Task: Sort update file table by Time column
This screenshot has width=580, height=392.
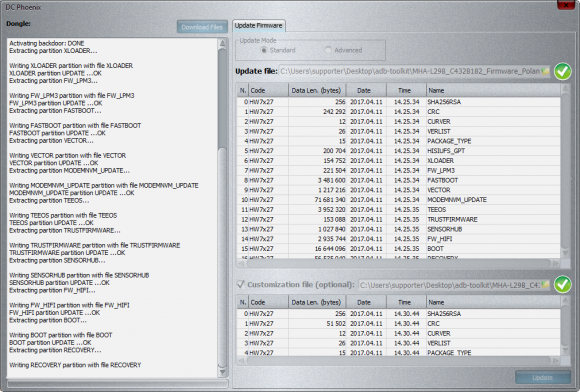Action: pos(406,90)
